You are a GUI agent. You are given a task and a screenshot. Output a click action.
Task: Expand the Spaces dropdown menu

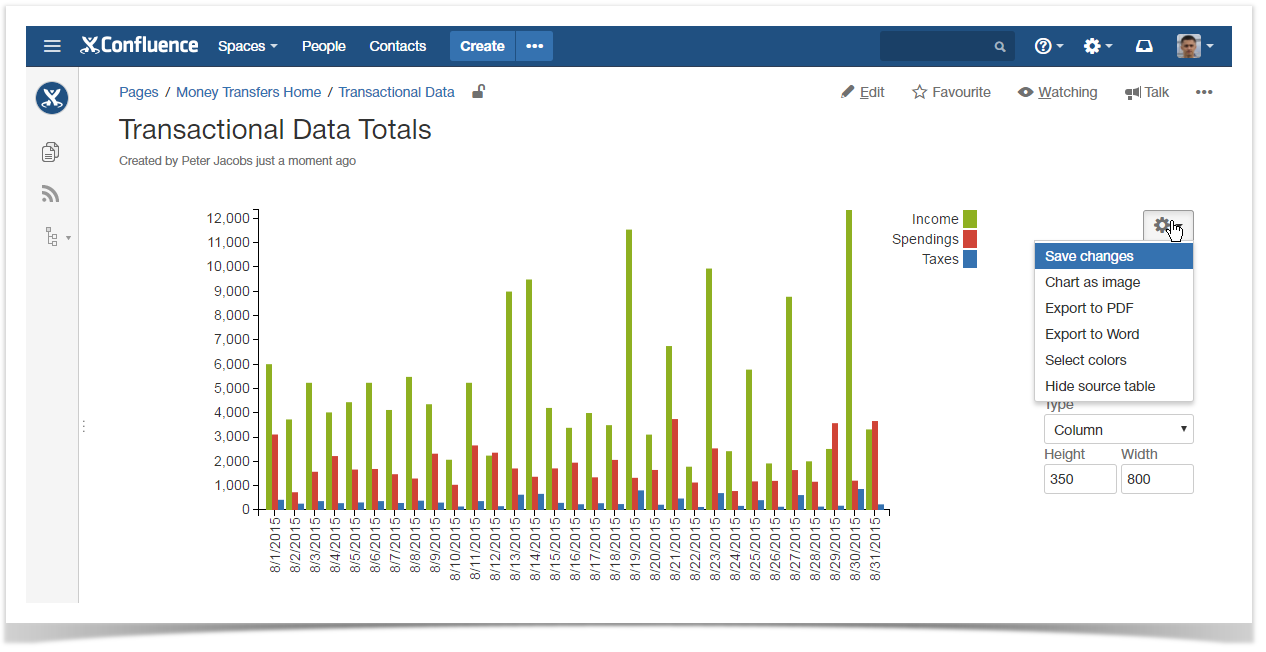pos(247,46)
